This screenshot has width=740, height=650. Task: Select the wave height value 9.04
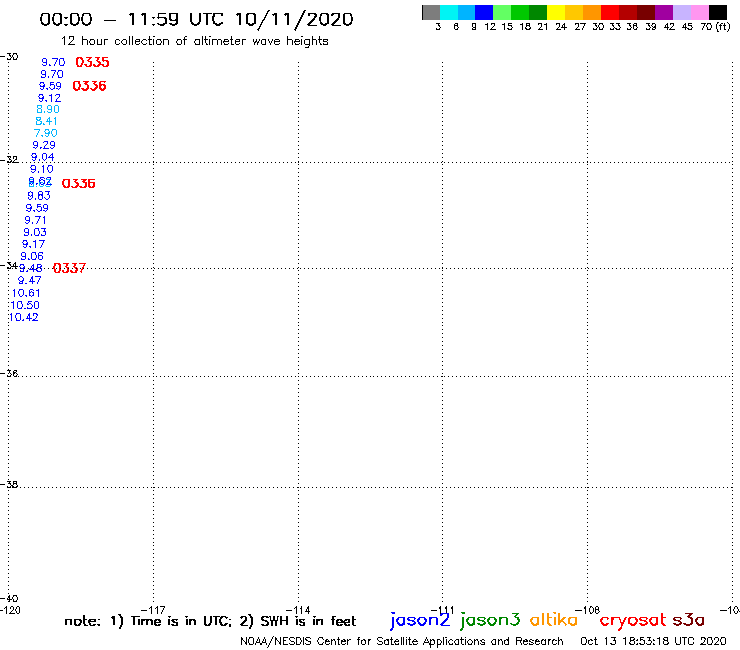[x=42, y=157]
